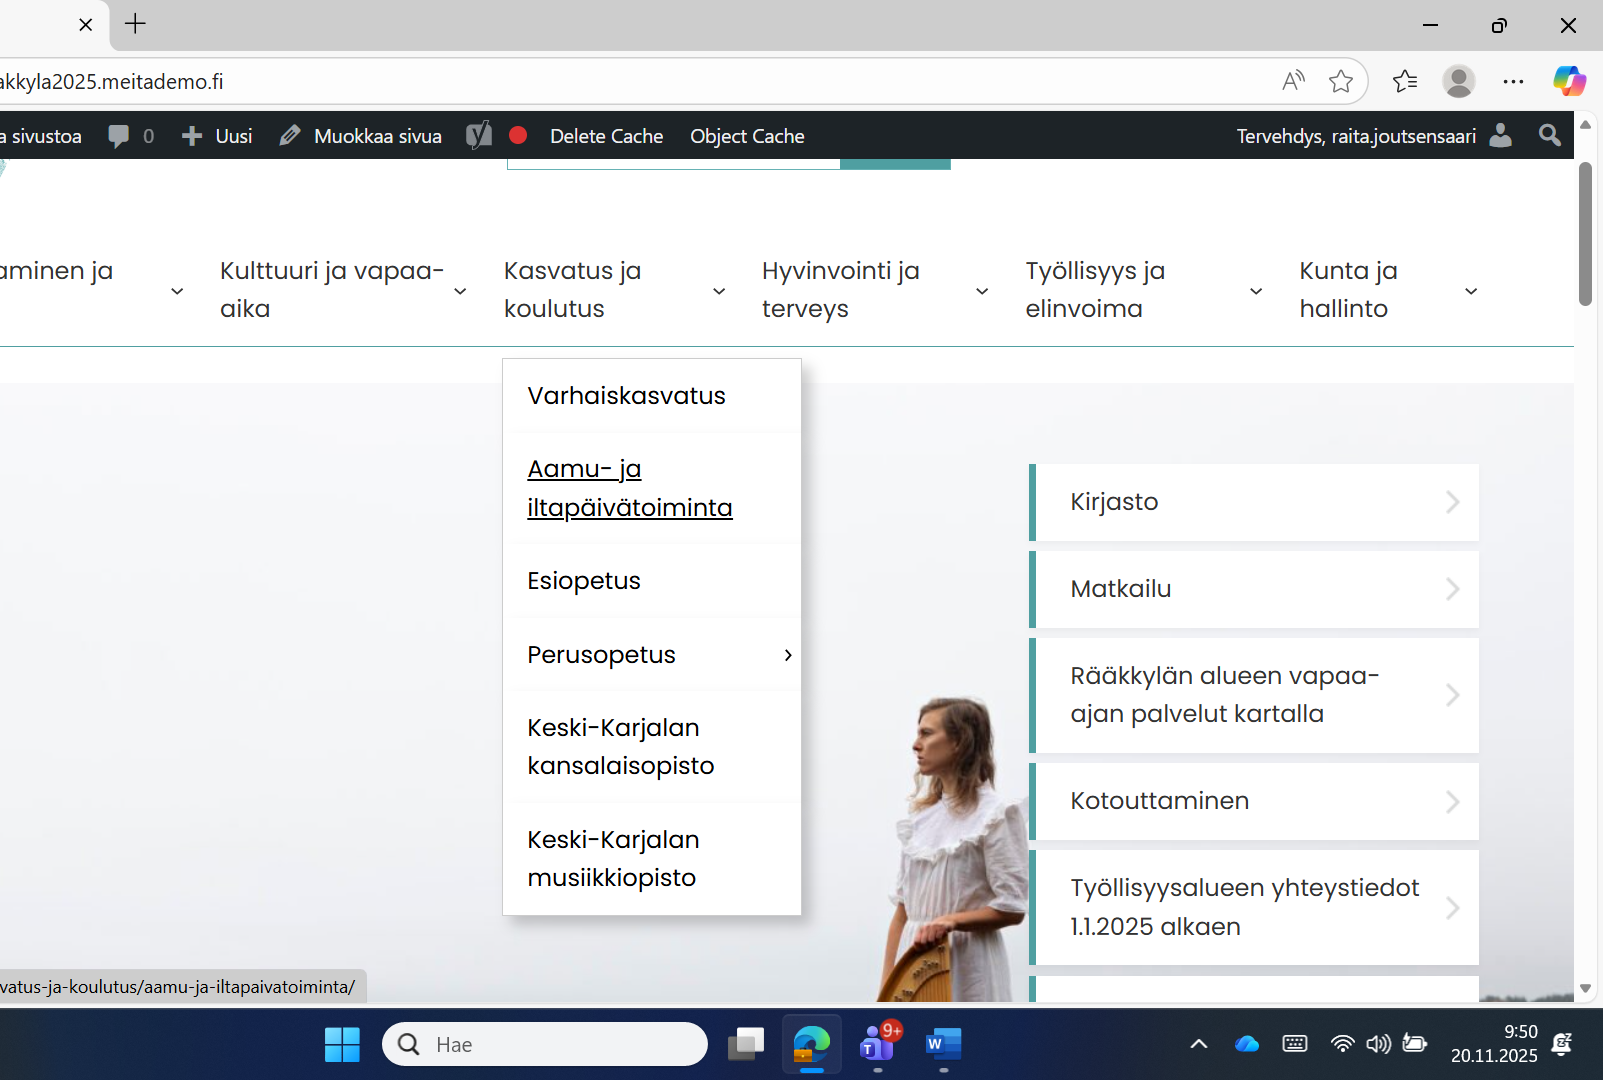Viewport: 1603px width, 1080px height.
Task: Open the Yoast SEO admin bar menu
Action: (480, 135)
